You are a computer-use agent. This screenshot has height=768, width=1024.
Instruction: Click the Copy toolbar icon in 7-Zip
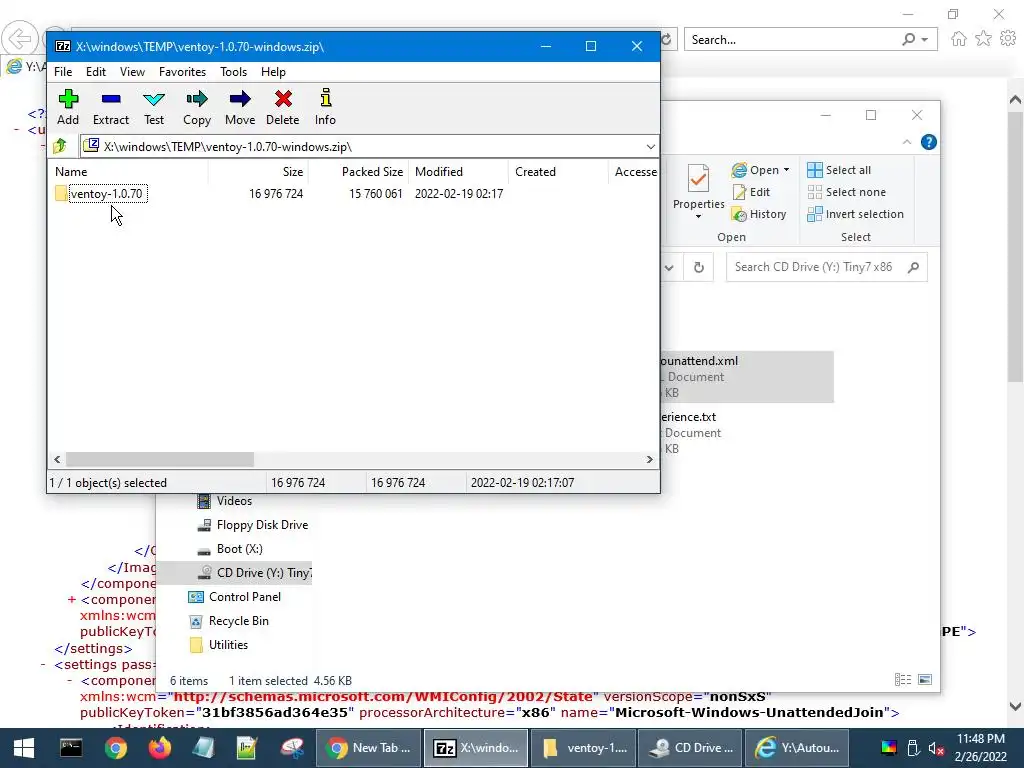point(197,107)
